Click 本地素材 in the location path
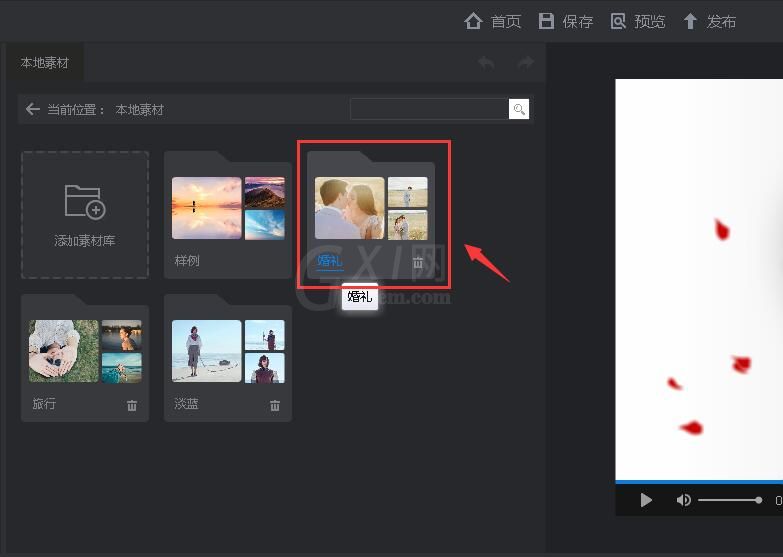Screen dimensions: 783x557 pyautogui.click(x=139, y=109)
